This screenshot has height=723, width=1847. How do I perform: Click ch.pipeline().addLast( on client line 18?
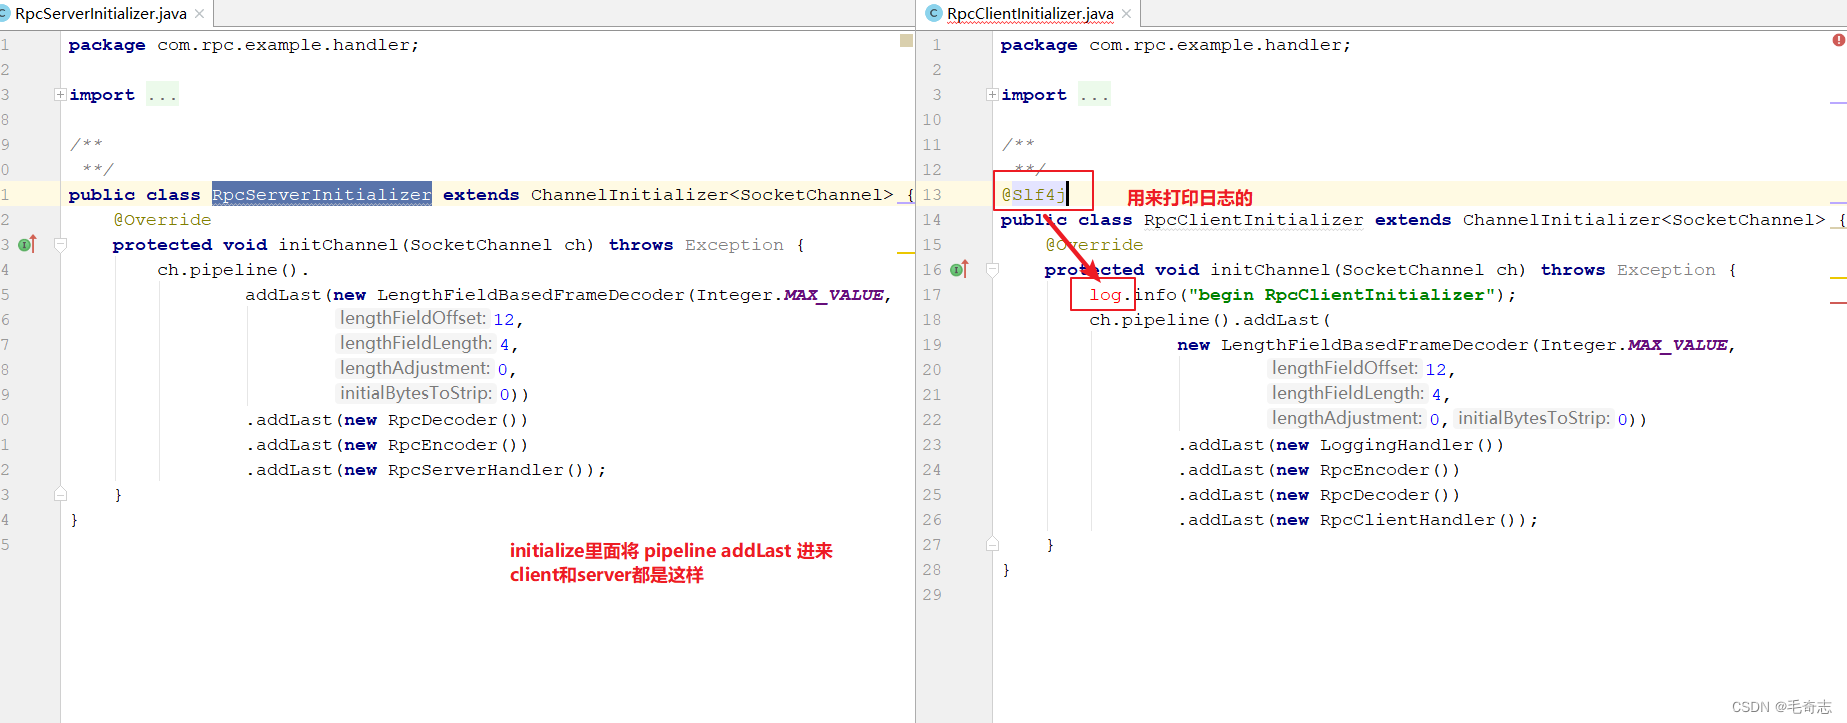[x=1210, y=320]
